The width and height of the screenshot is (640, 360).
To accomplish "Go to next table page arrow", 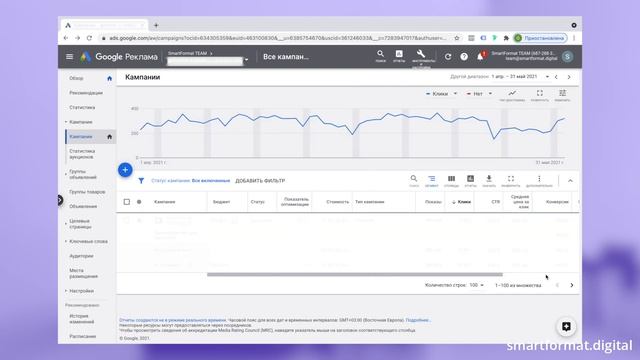I will [571, 285].
